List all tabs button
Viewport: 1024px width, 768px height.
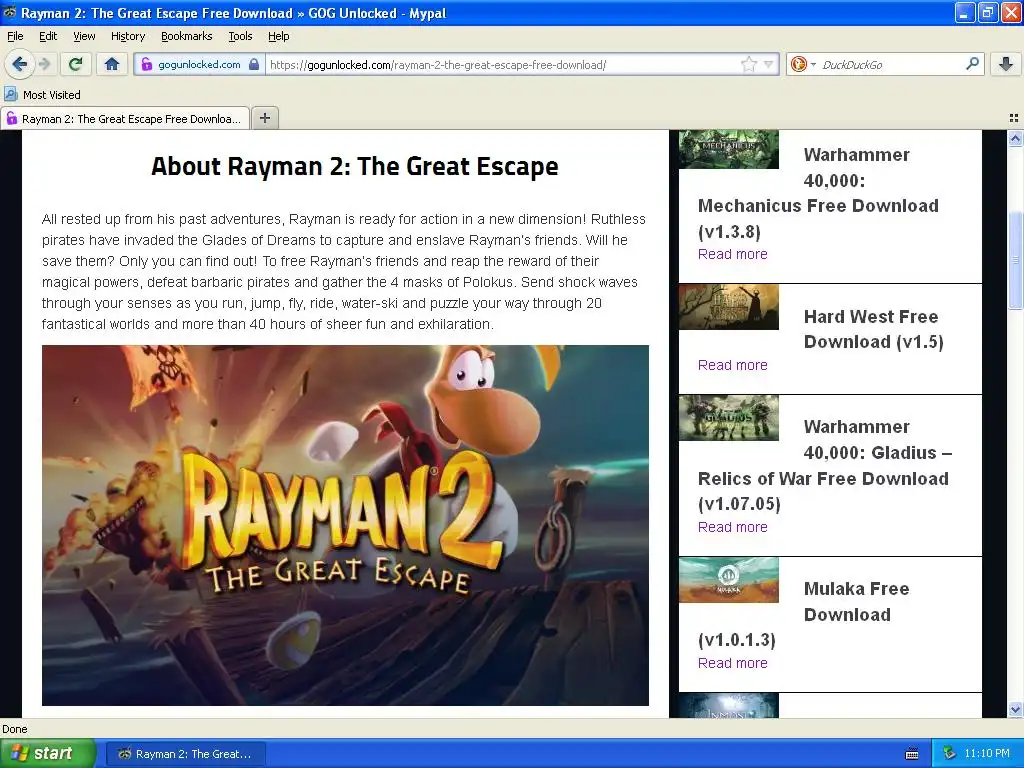(x=1014, y=118)
